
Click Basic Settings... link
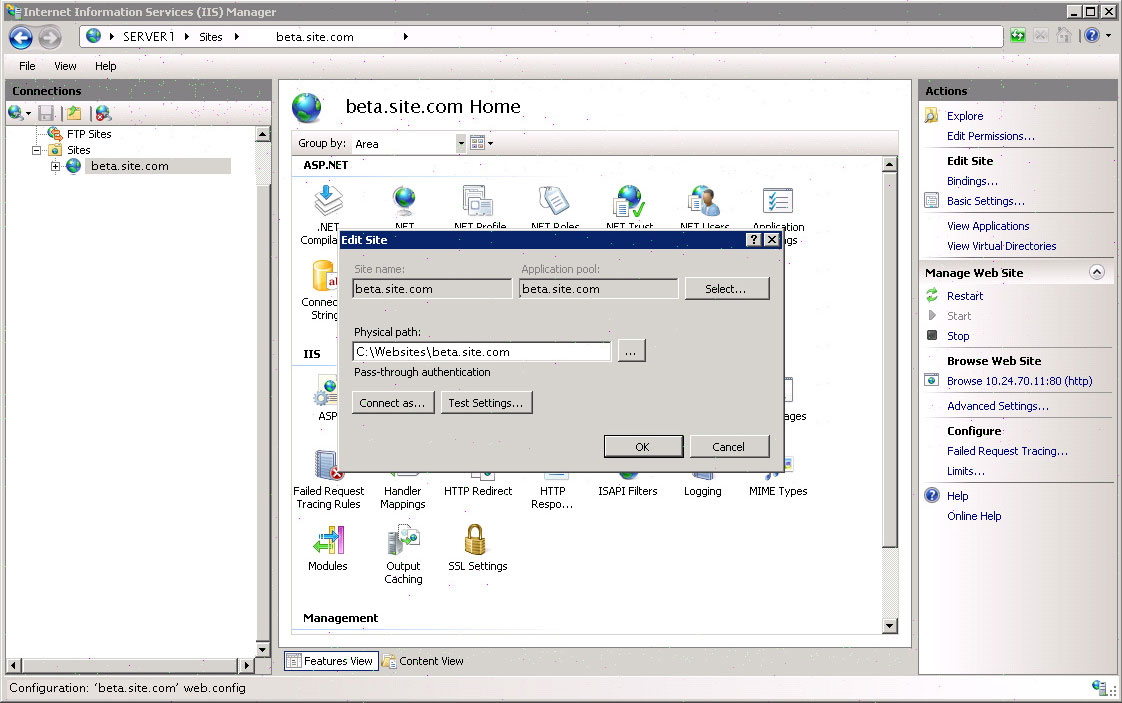coord(985,201)
